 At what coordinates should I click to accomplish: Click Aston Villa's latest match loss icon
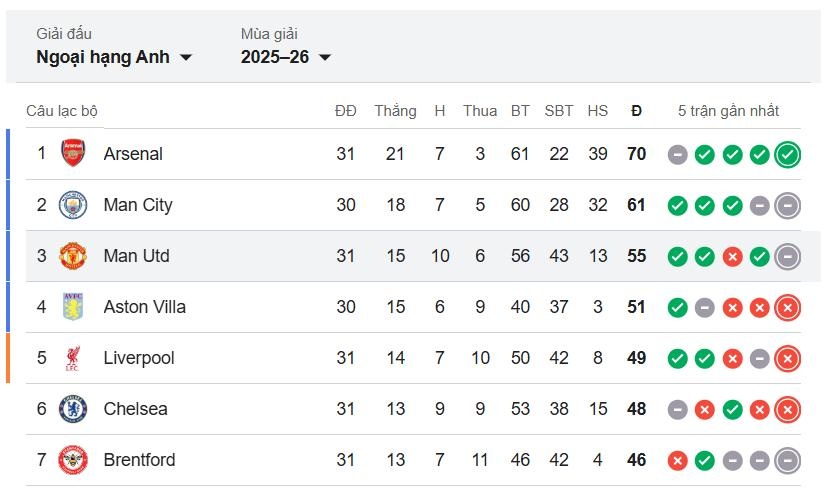click(787, 308)
